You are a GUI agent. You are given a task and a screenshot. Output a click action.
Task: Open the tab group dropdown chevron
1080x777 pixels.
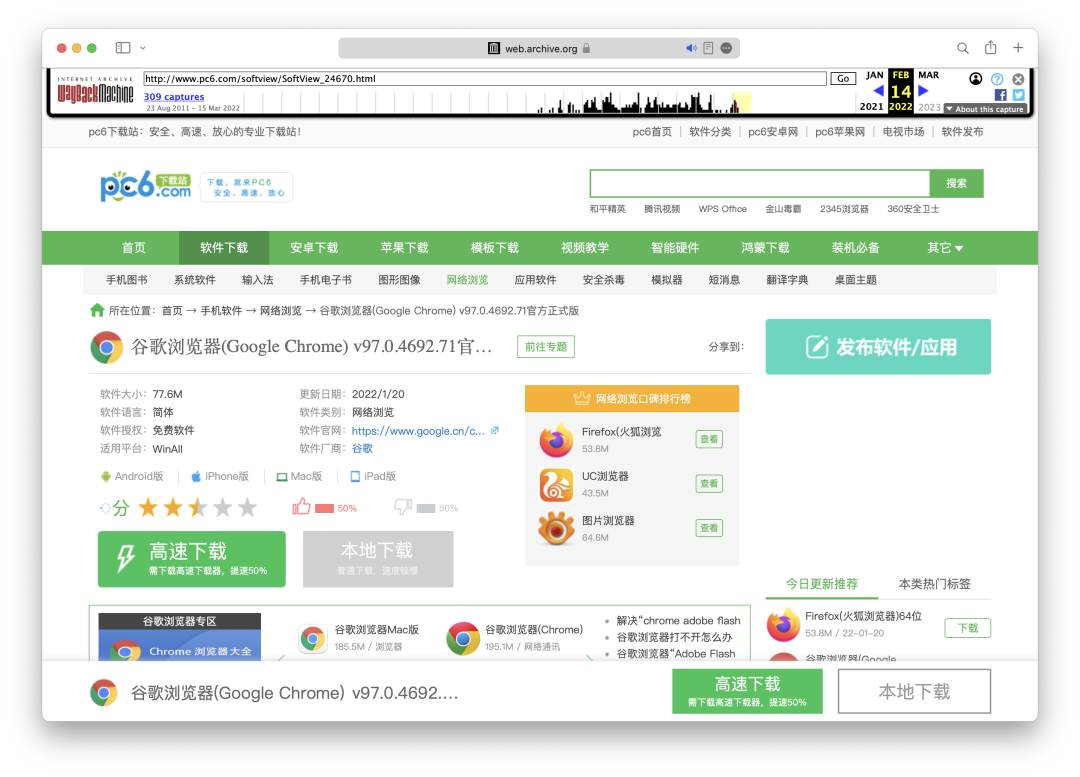point(143,48)
